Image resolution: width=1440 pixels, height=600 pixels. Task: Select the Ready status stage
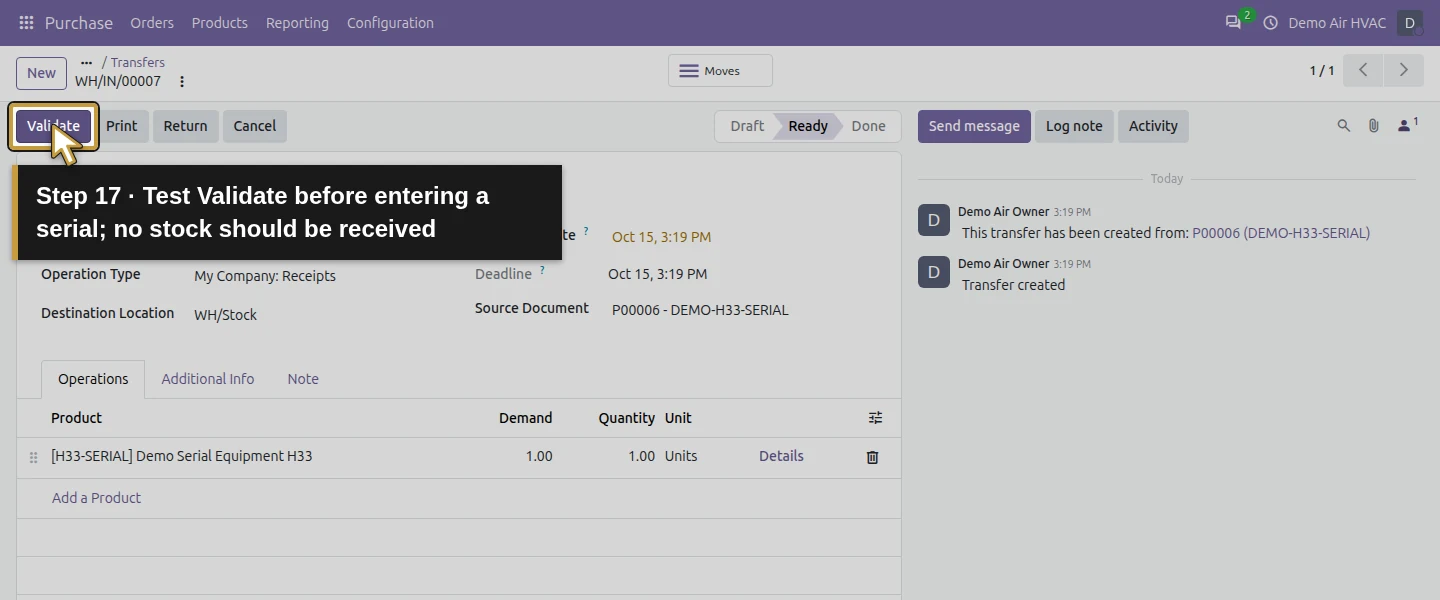click(808, 126)
